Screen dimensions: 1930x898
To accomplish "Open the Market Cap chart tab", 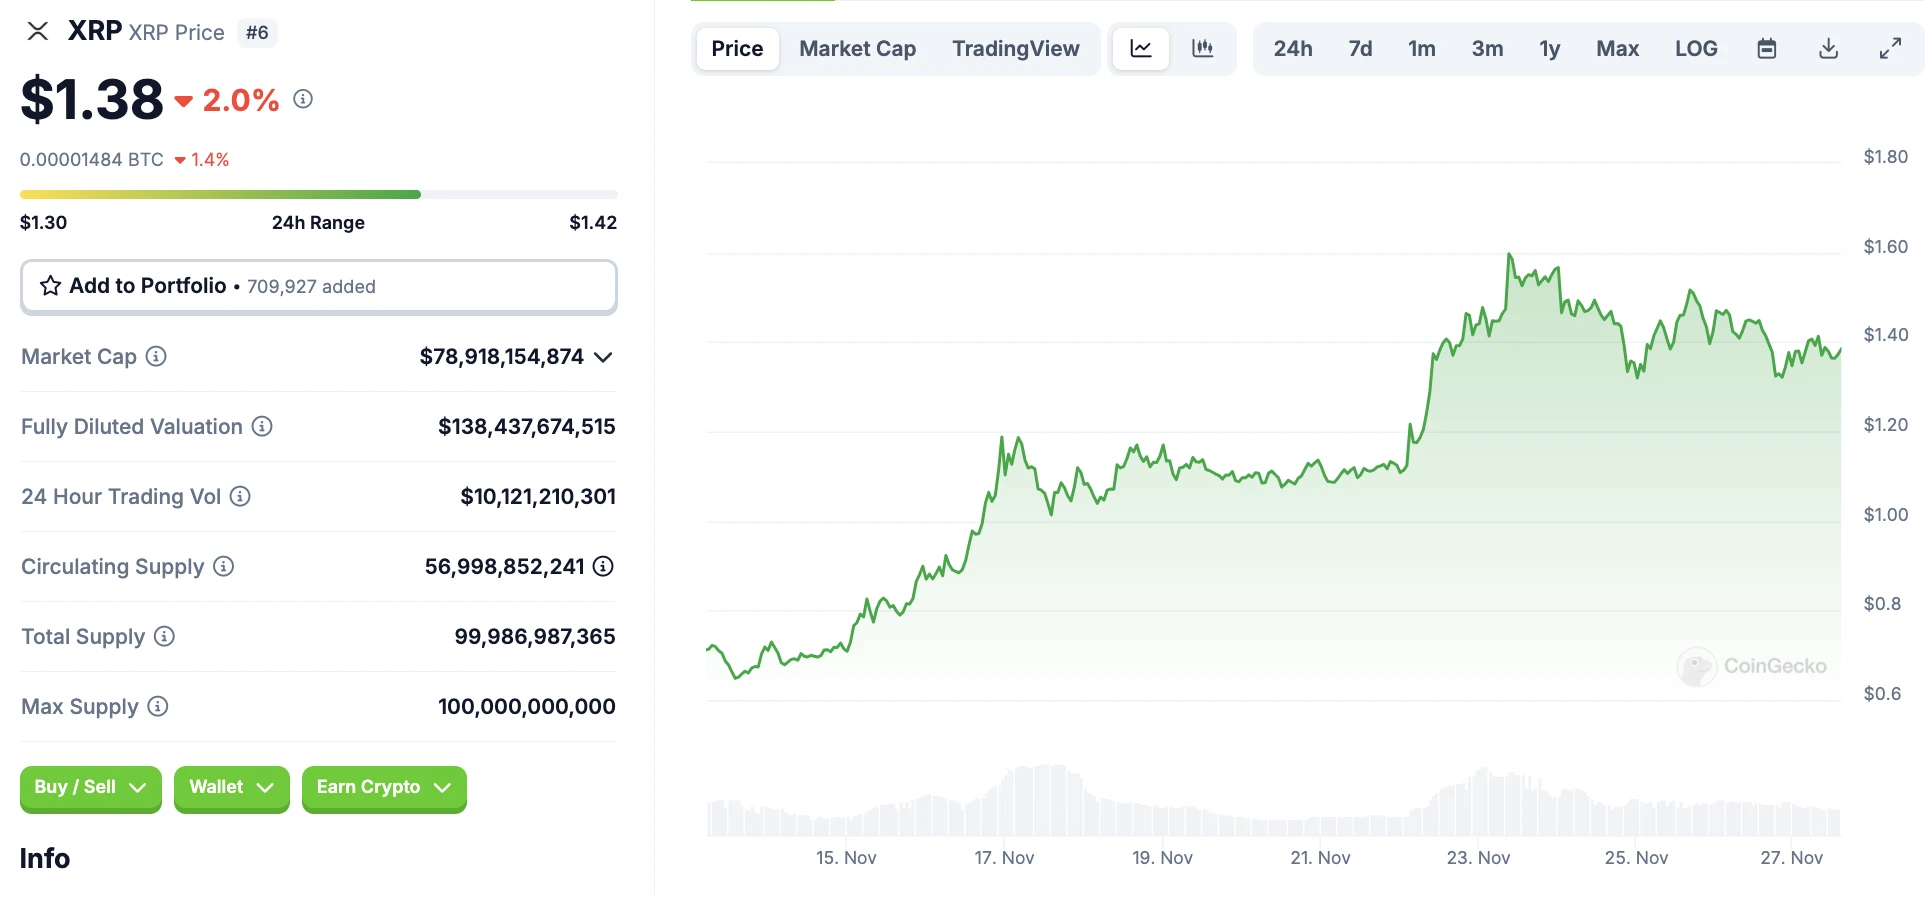I will pos(856,48).
